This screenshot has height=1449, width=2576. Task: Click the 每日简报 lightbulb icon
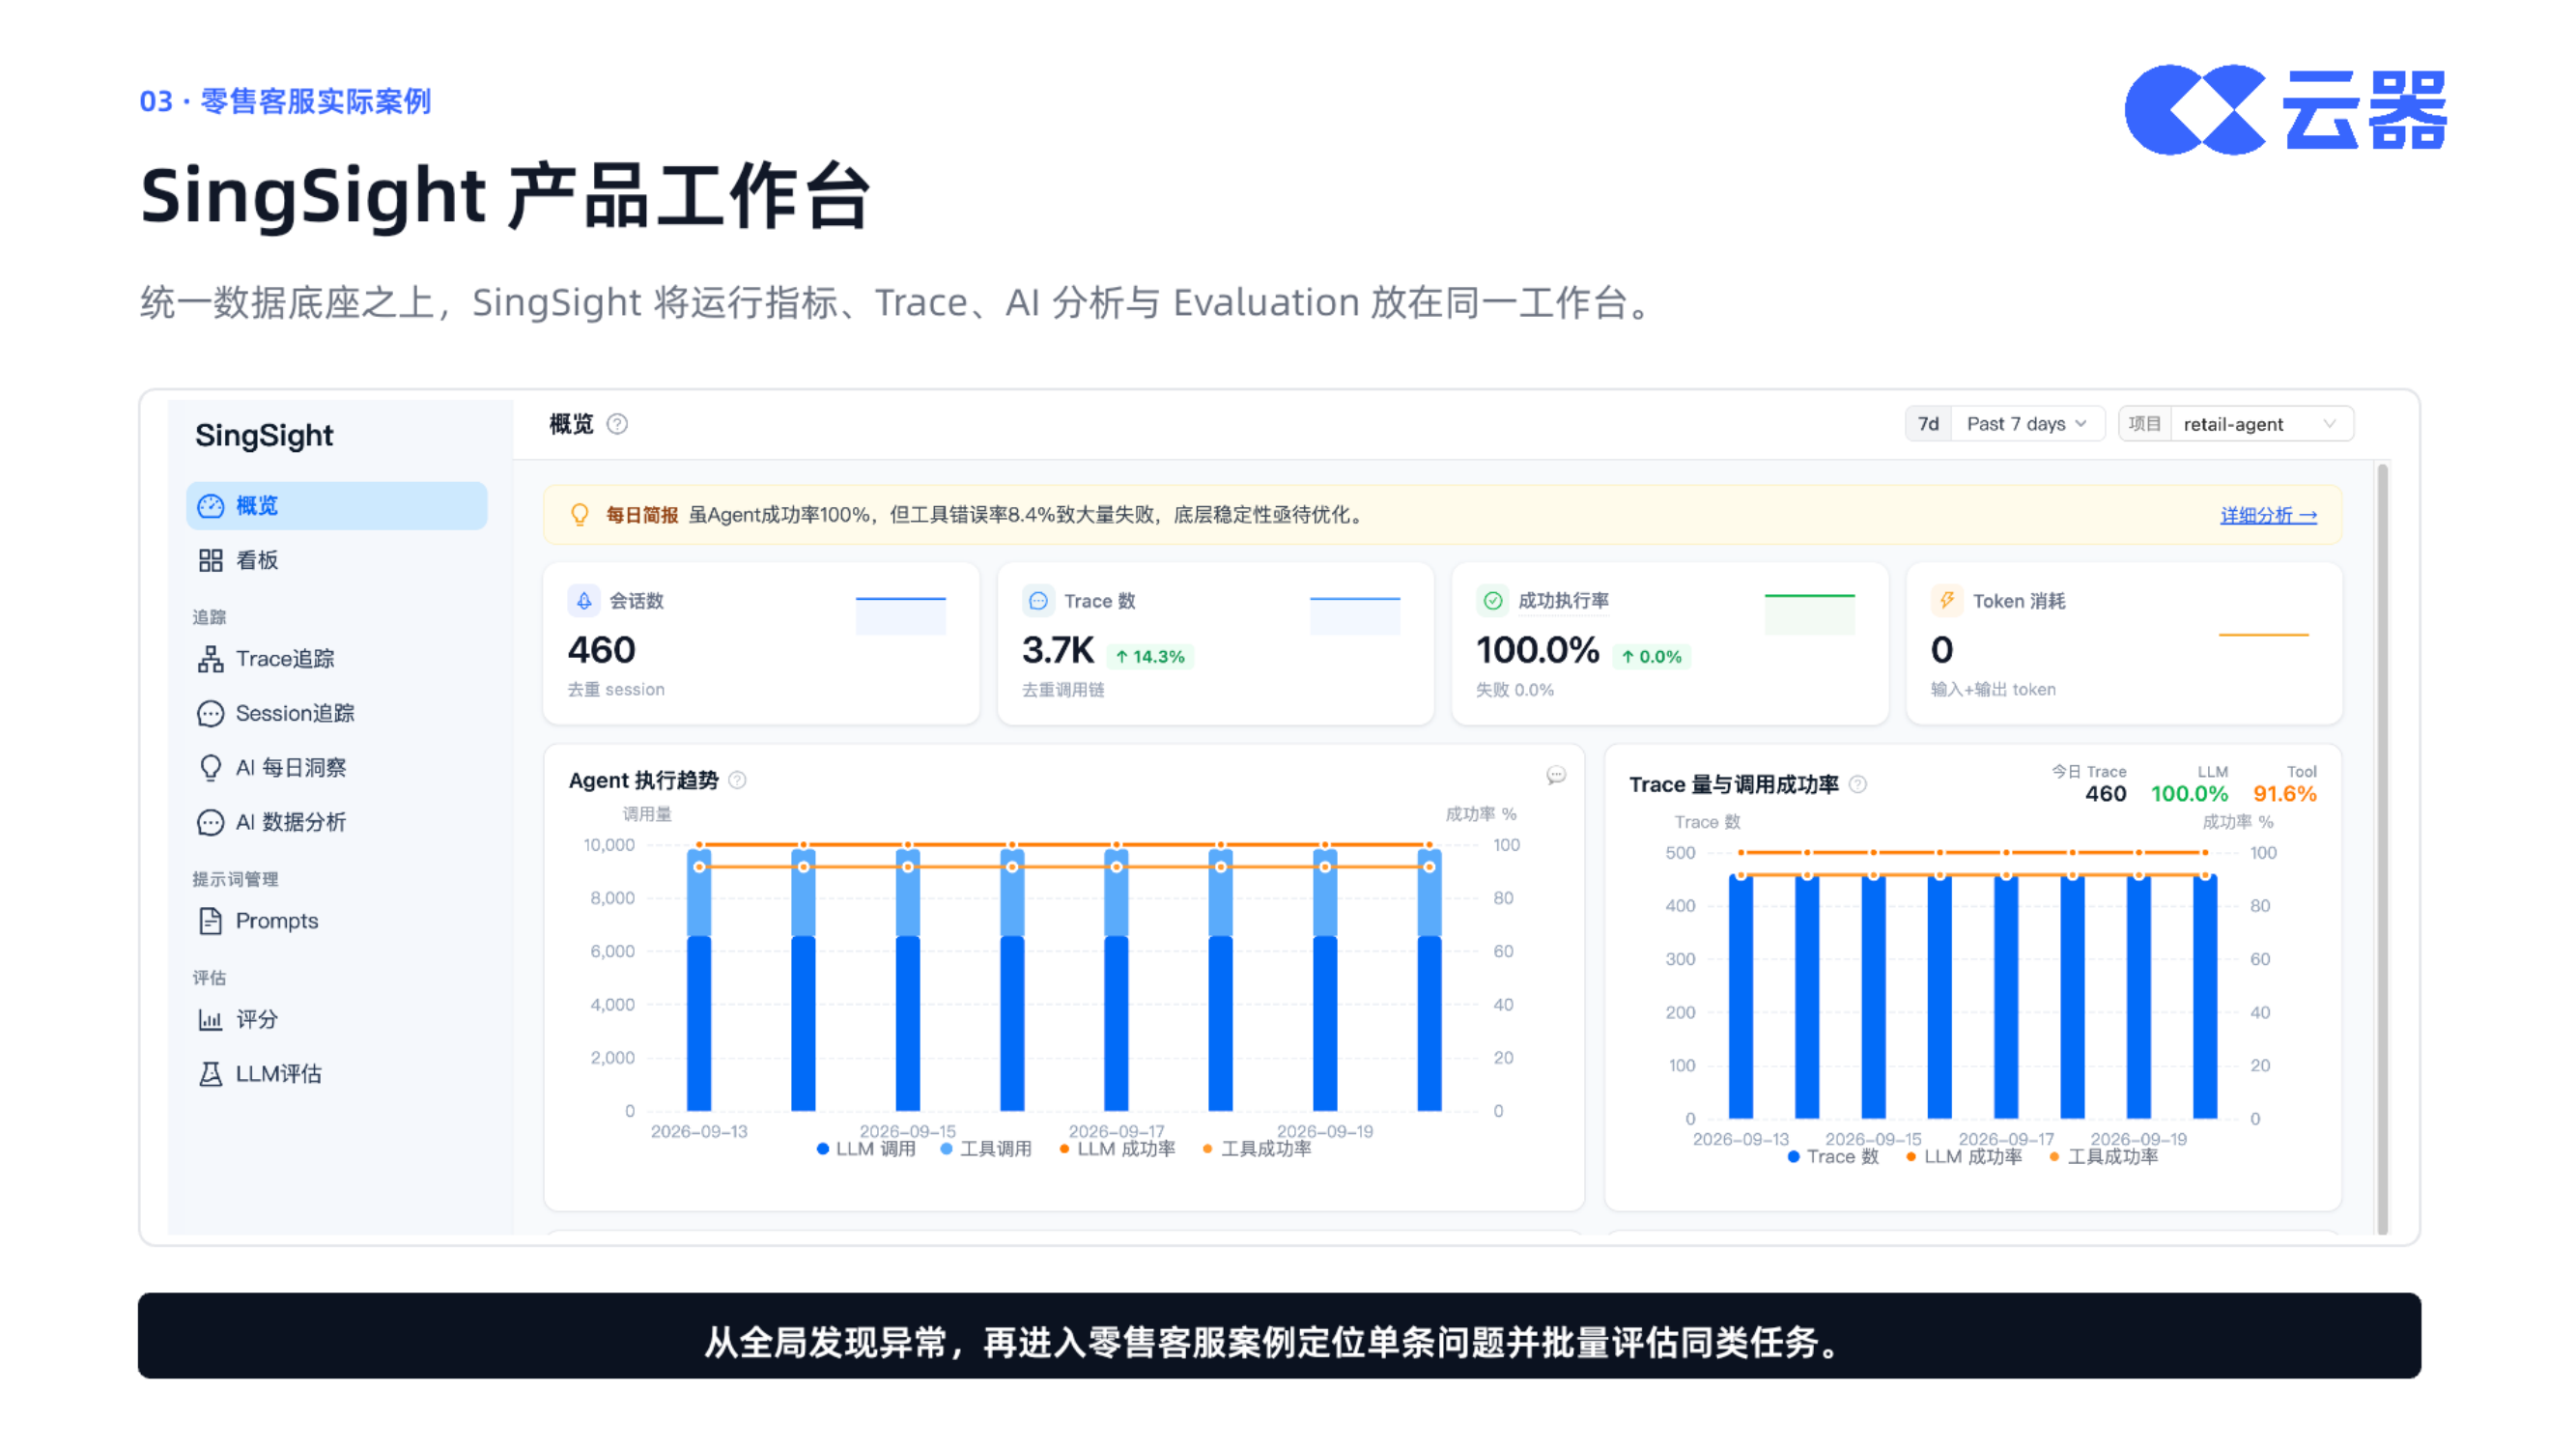(x=579, y=515)
